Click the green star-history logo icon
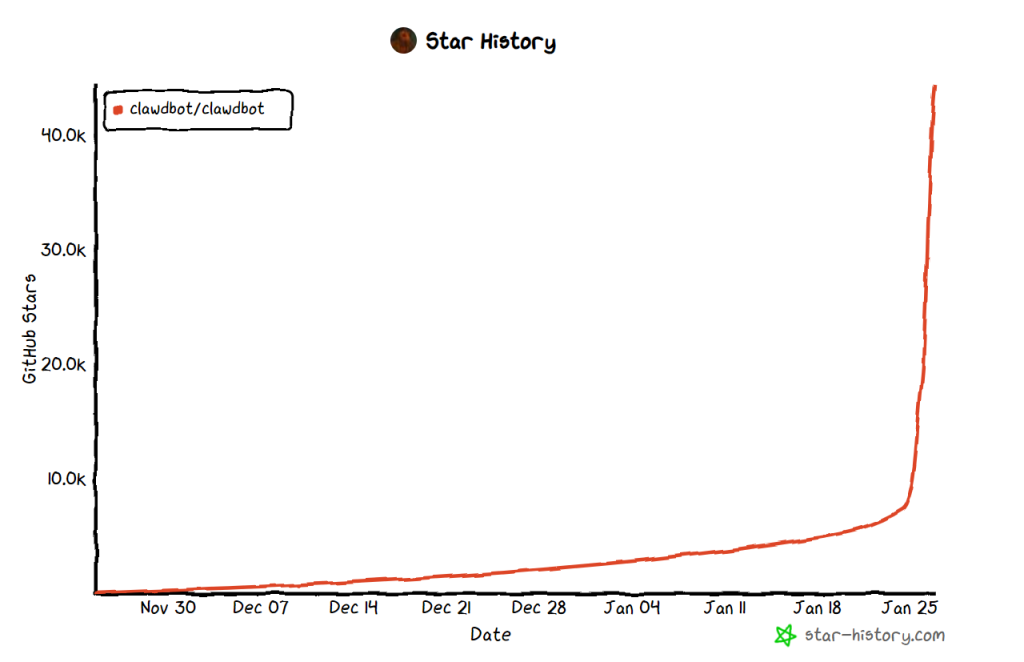The height and width of the screenshot is (662, 1024). pos(786,635)
